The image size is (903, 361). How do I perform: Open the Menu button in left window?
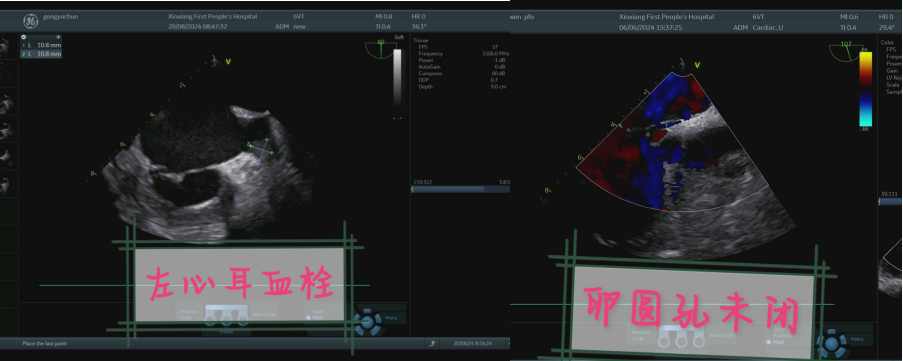click(x=392, y=317)
